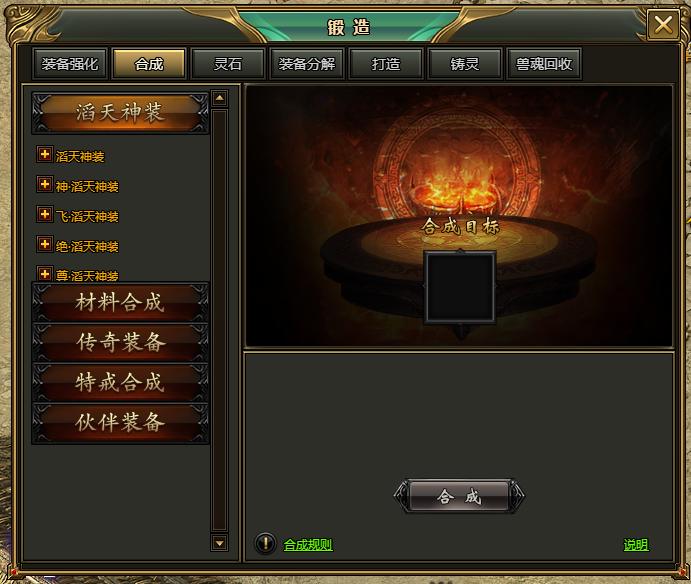
Task: Click the exclamation mark rules icon
Action: coord(266,543)
